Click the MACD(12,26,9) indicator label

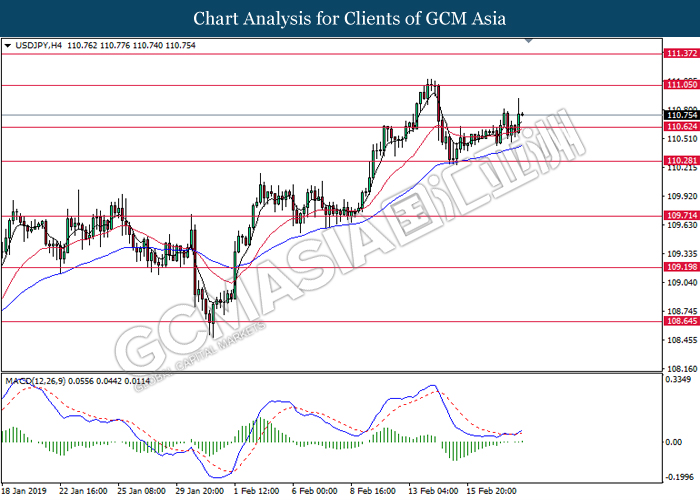tap(35, 381)
